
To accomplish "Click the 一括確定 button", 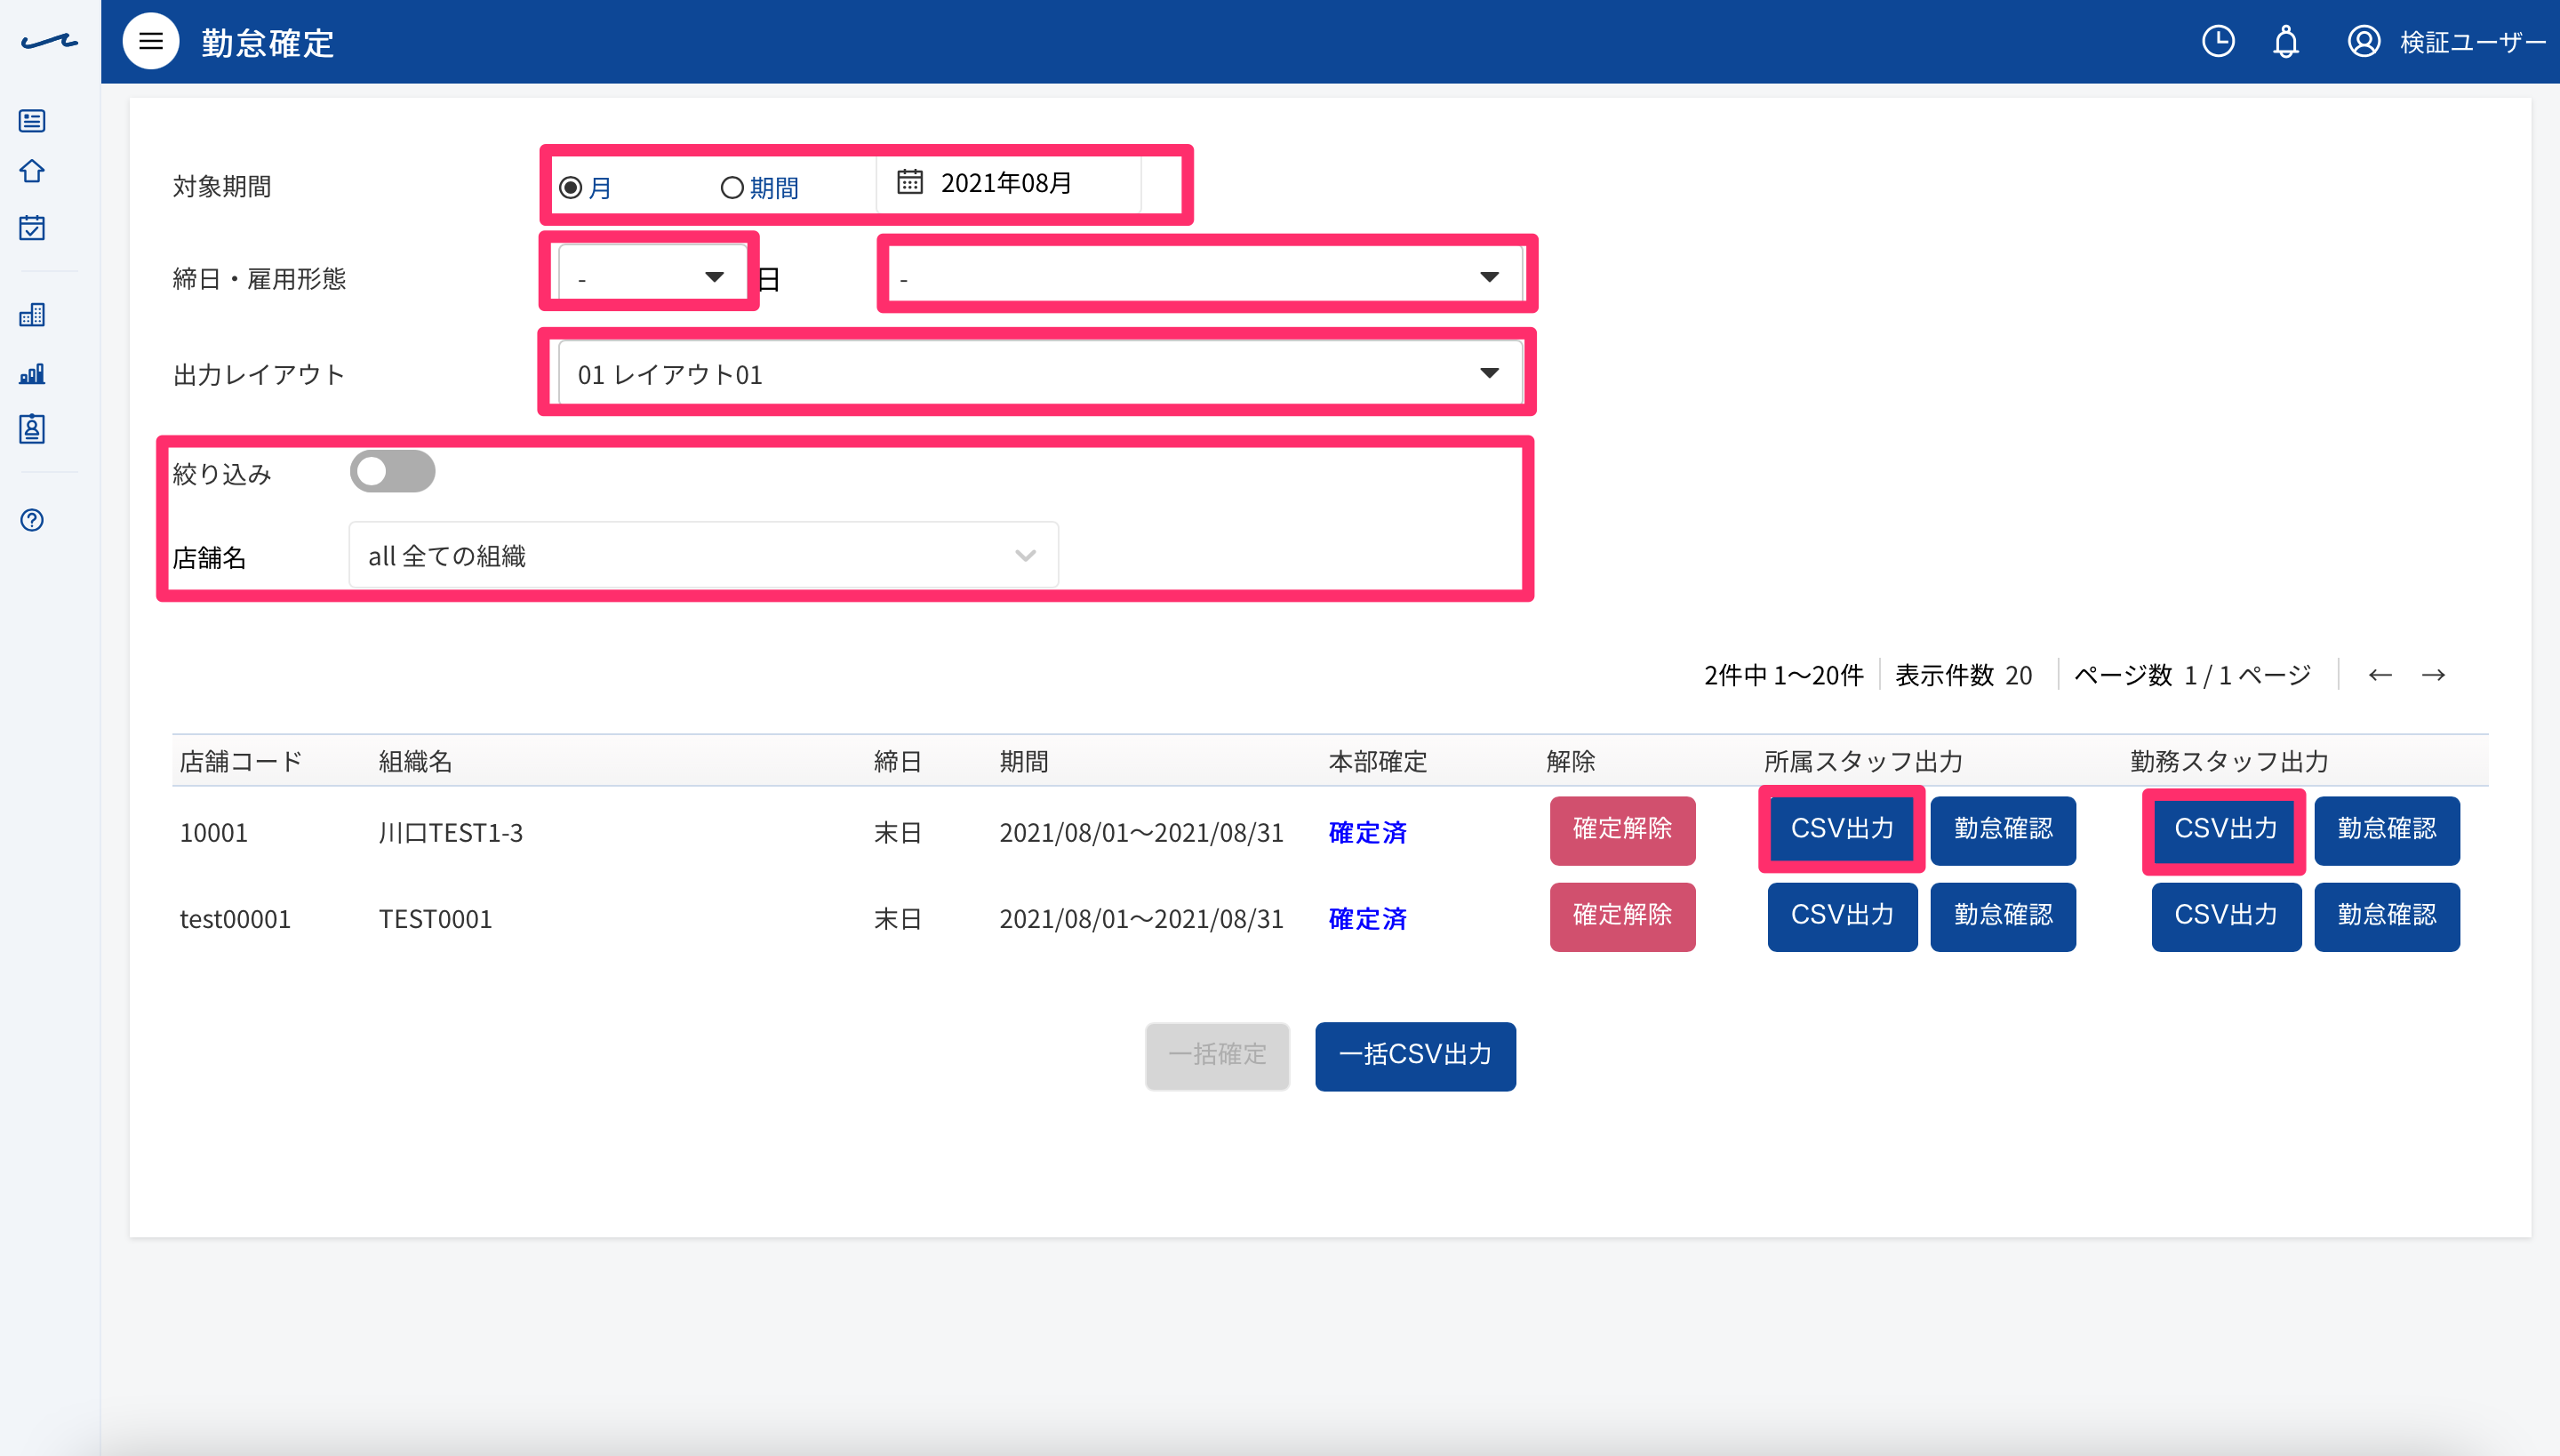I will click(1217, 1056).
